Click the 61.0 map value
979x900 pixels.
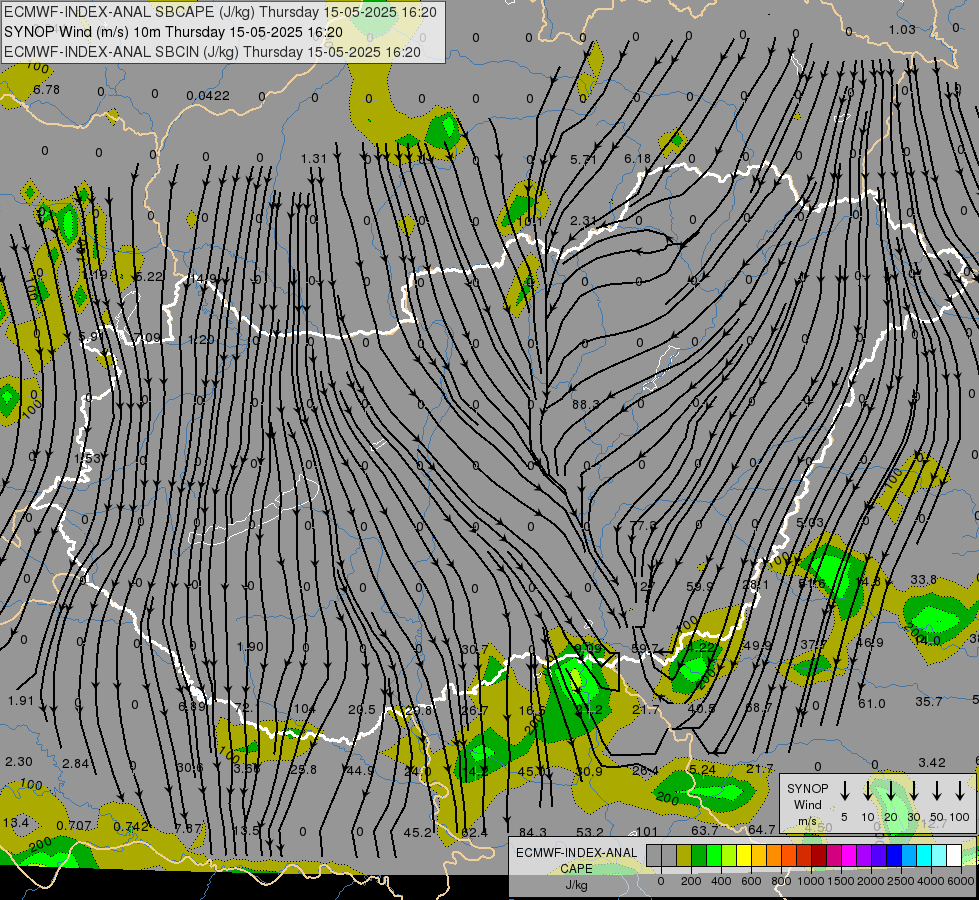[x=872, y=703]
